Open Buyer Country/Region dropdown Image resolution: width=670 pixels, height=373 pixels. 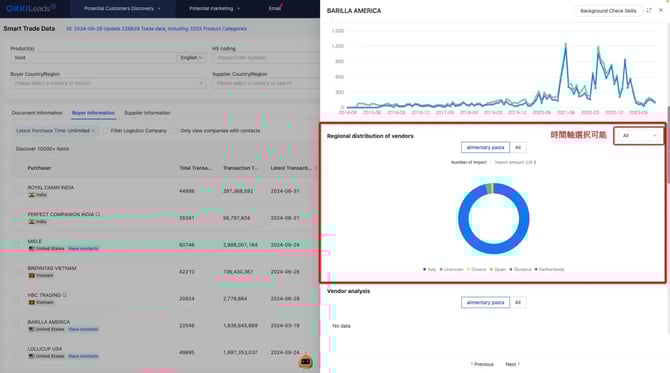(x=108, y=83)
